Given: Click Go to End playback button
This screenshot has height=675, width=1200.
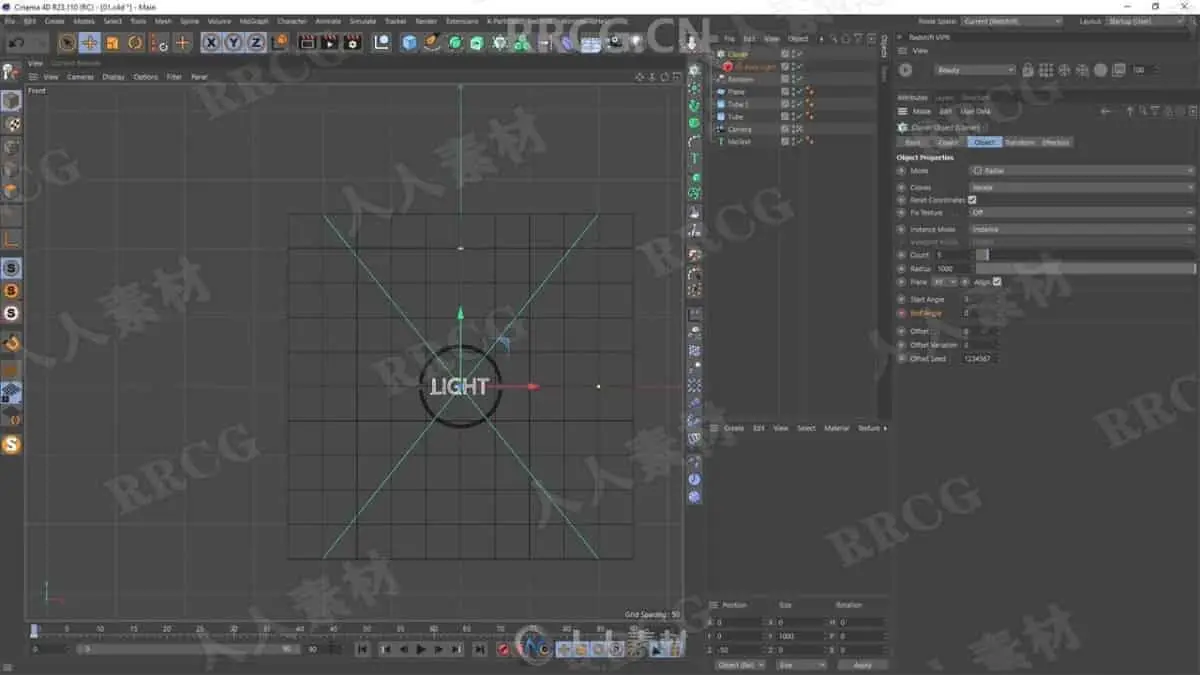Looking at the screenshot, I should 479,649.
